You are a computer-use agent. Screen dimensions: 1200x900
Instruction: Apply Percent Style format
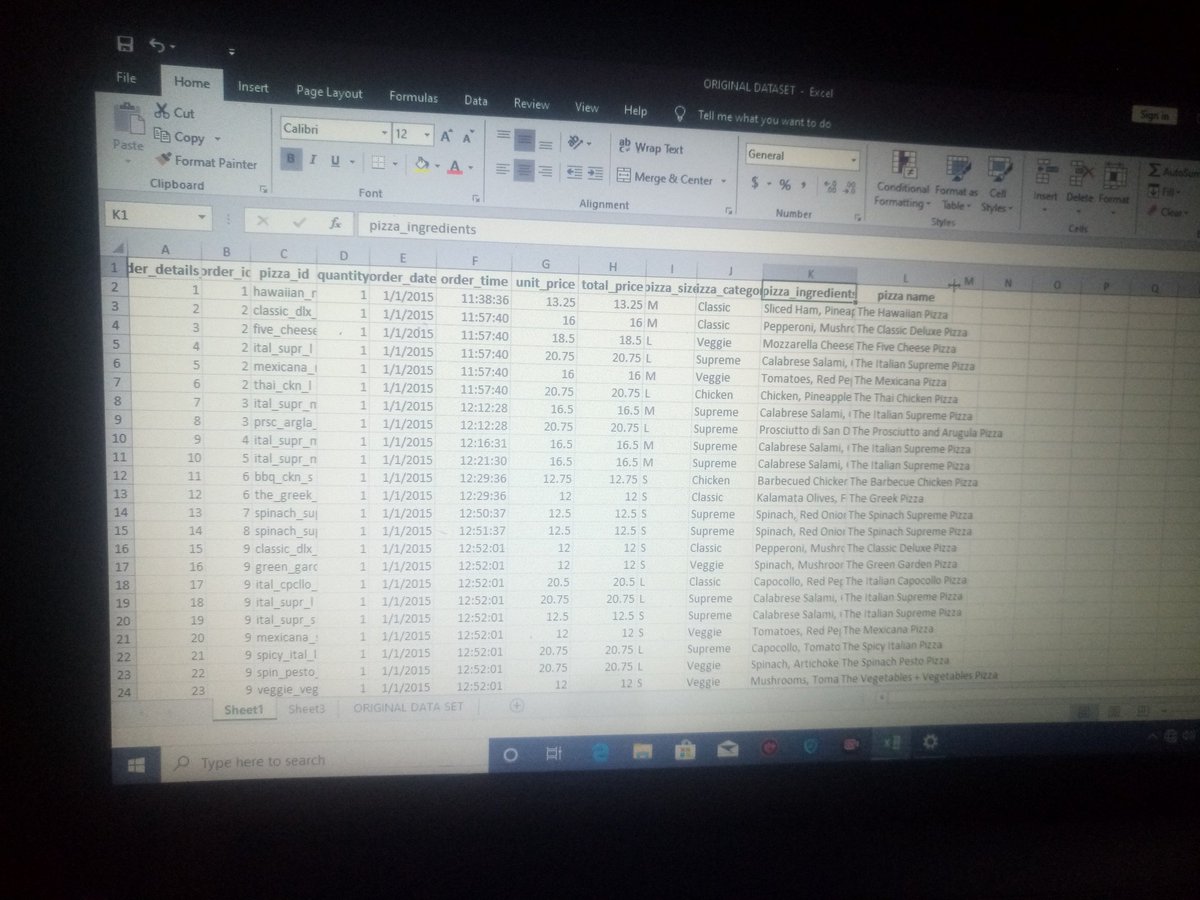(785, 185)
